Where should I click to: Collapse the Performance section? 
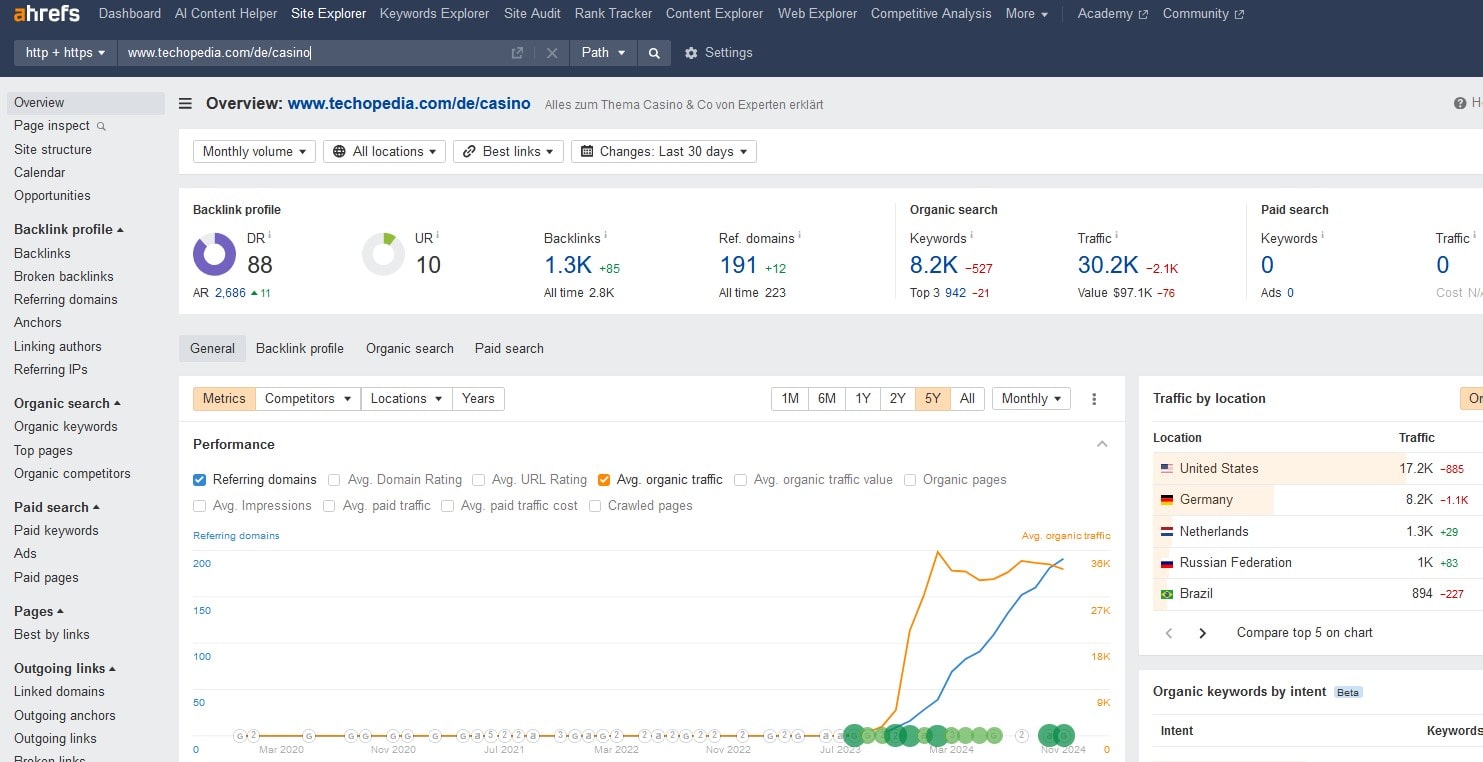(1102, 445)
